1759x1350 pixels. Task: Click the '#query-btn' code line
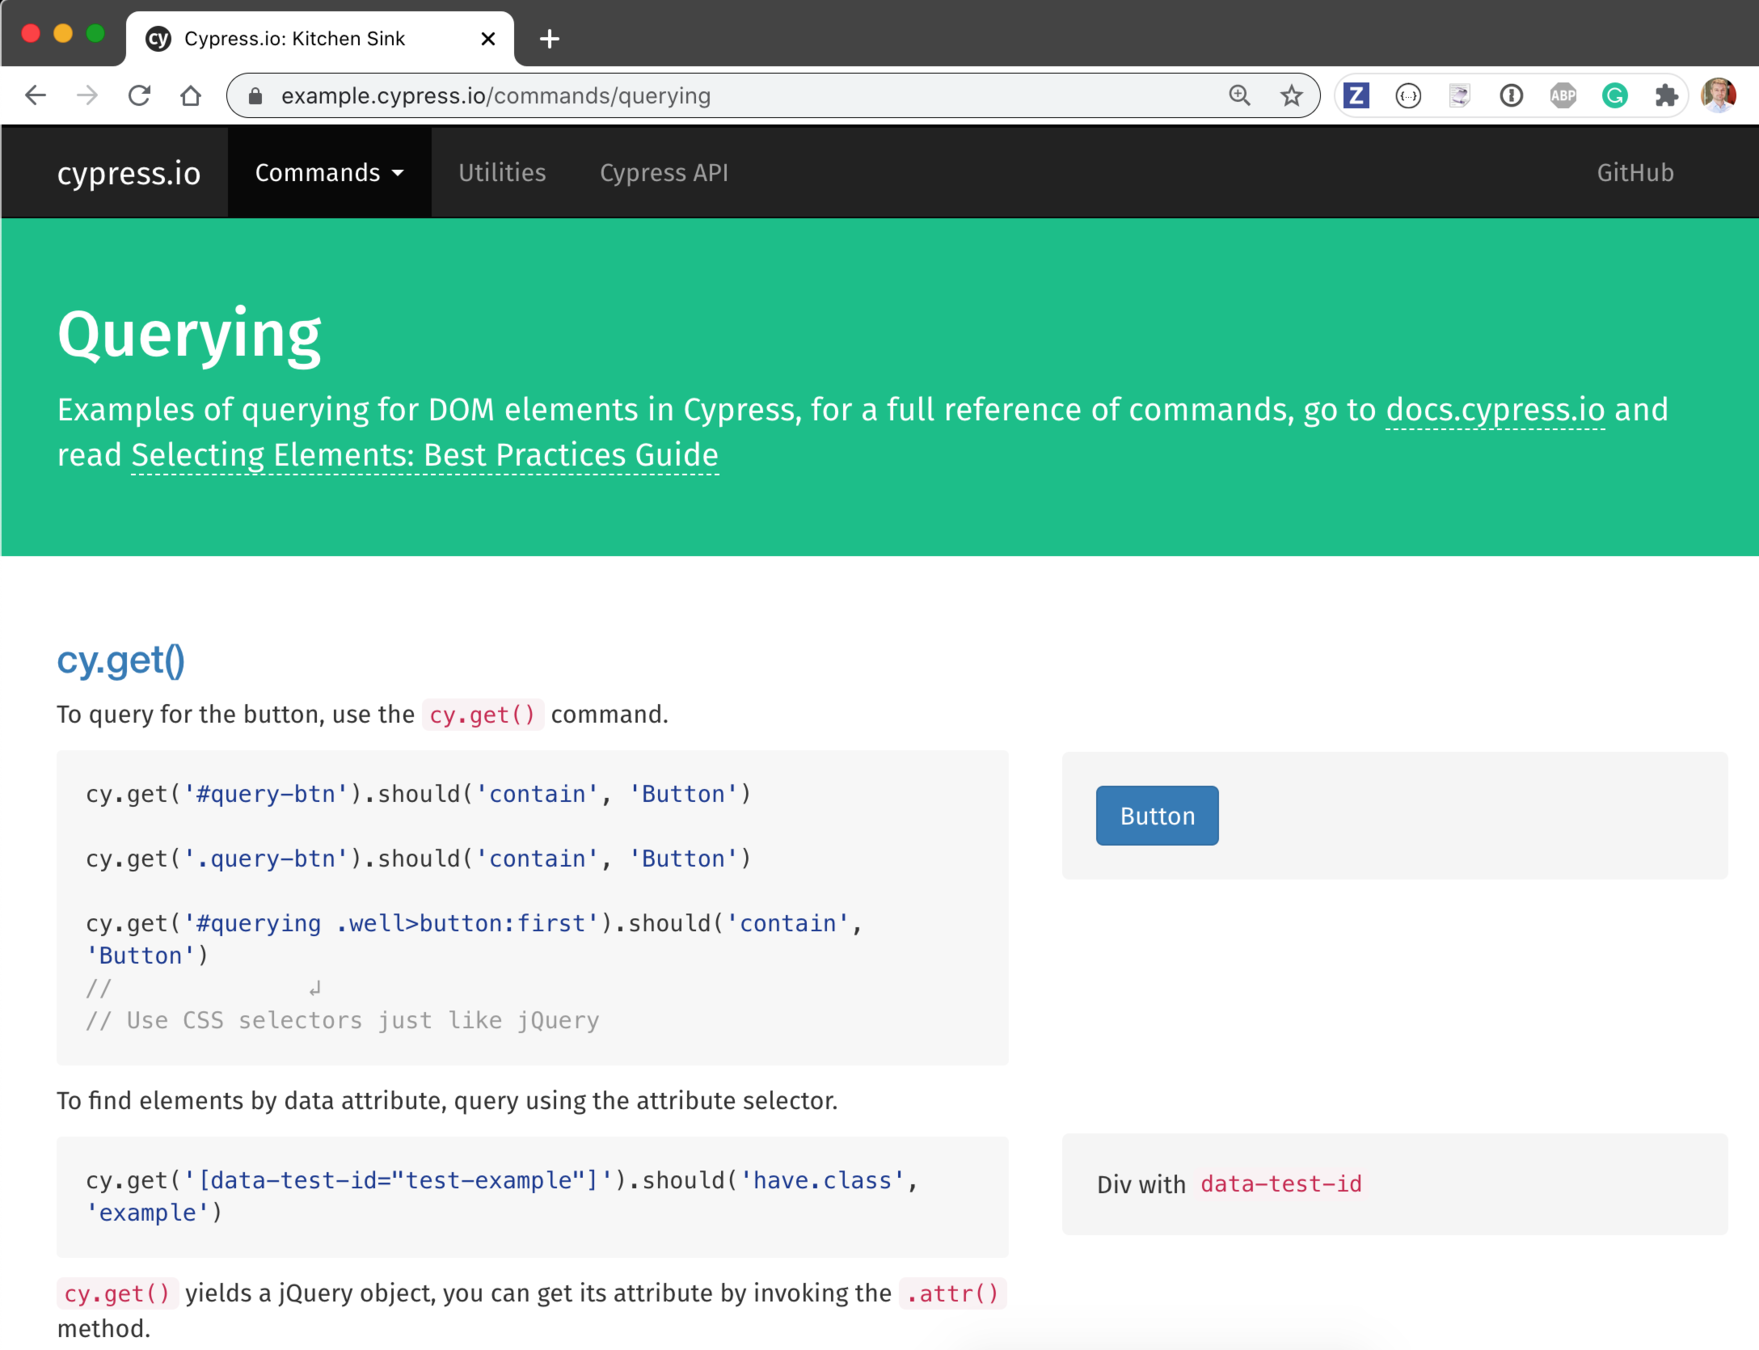pyautogui.click(x=418, y=794)
